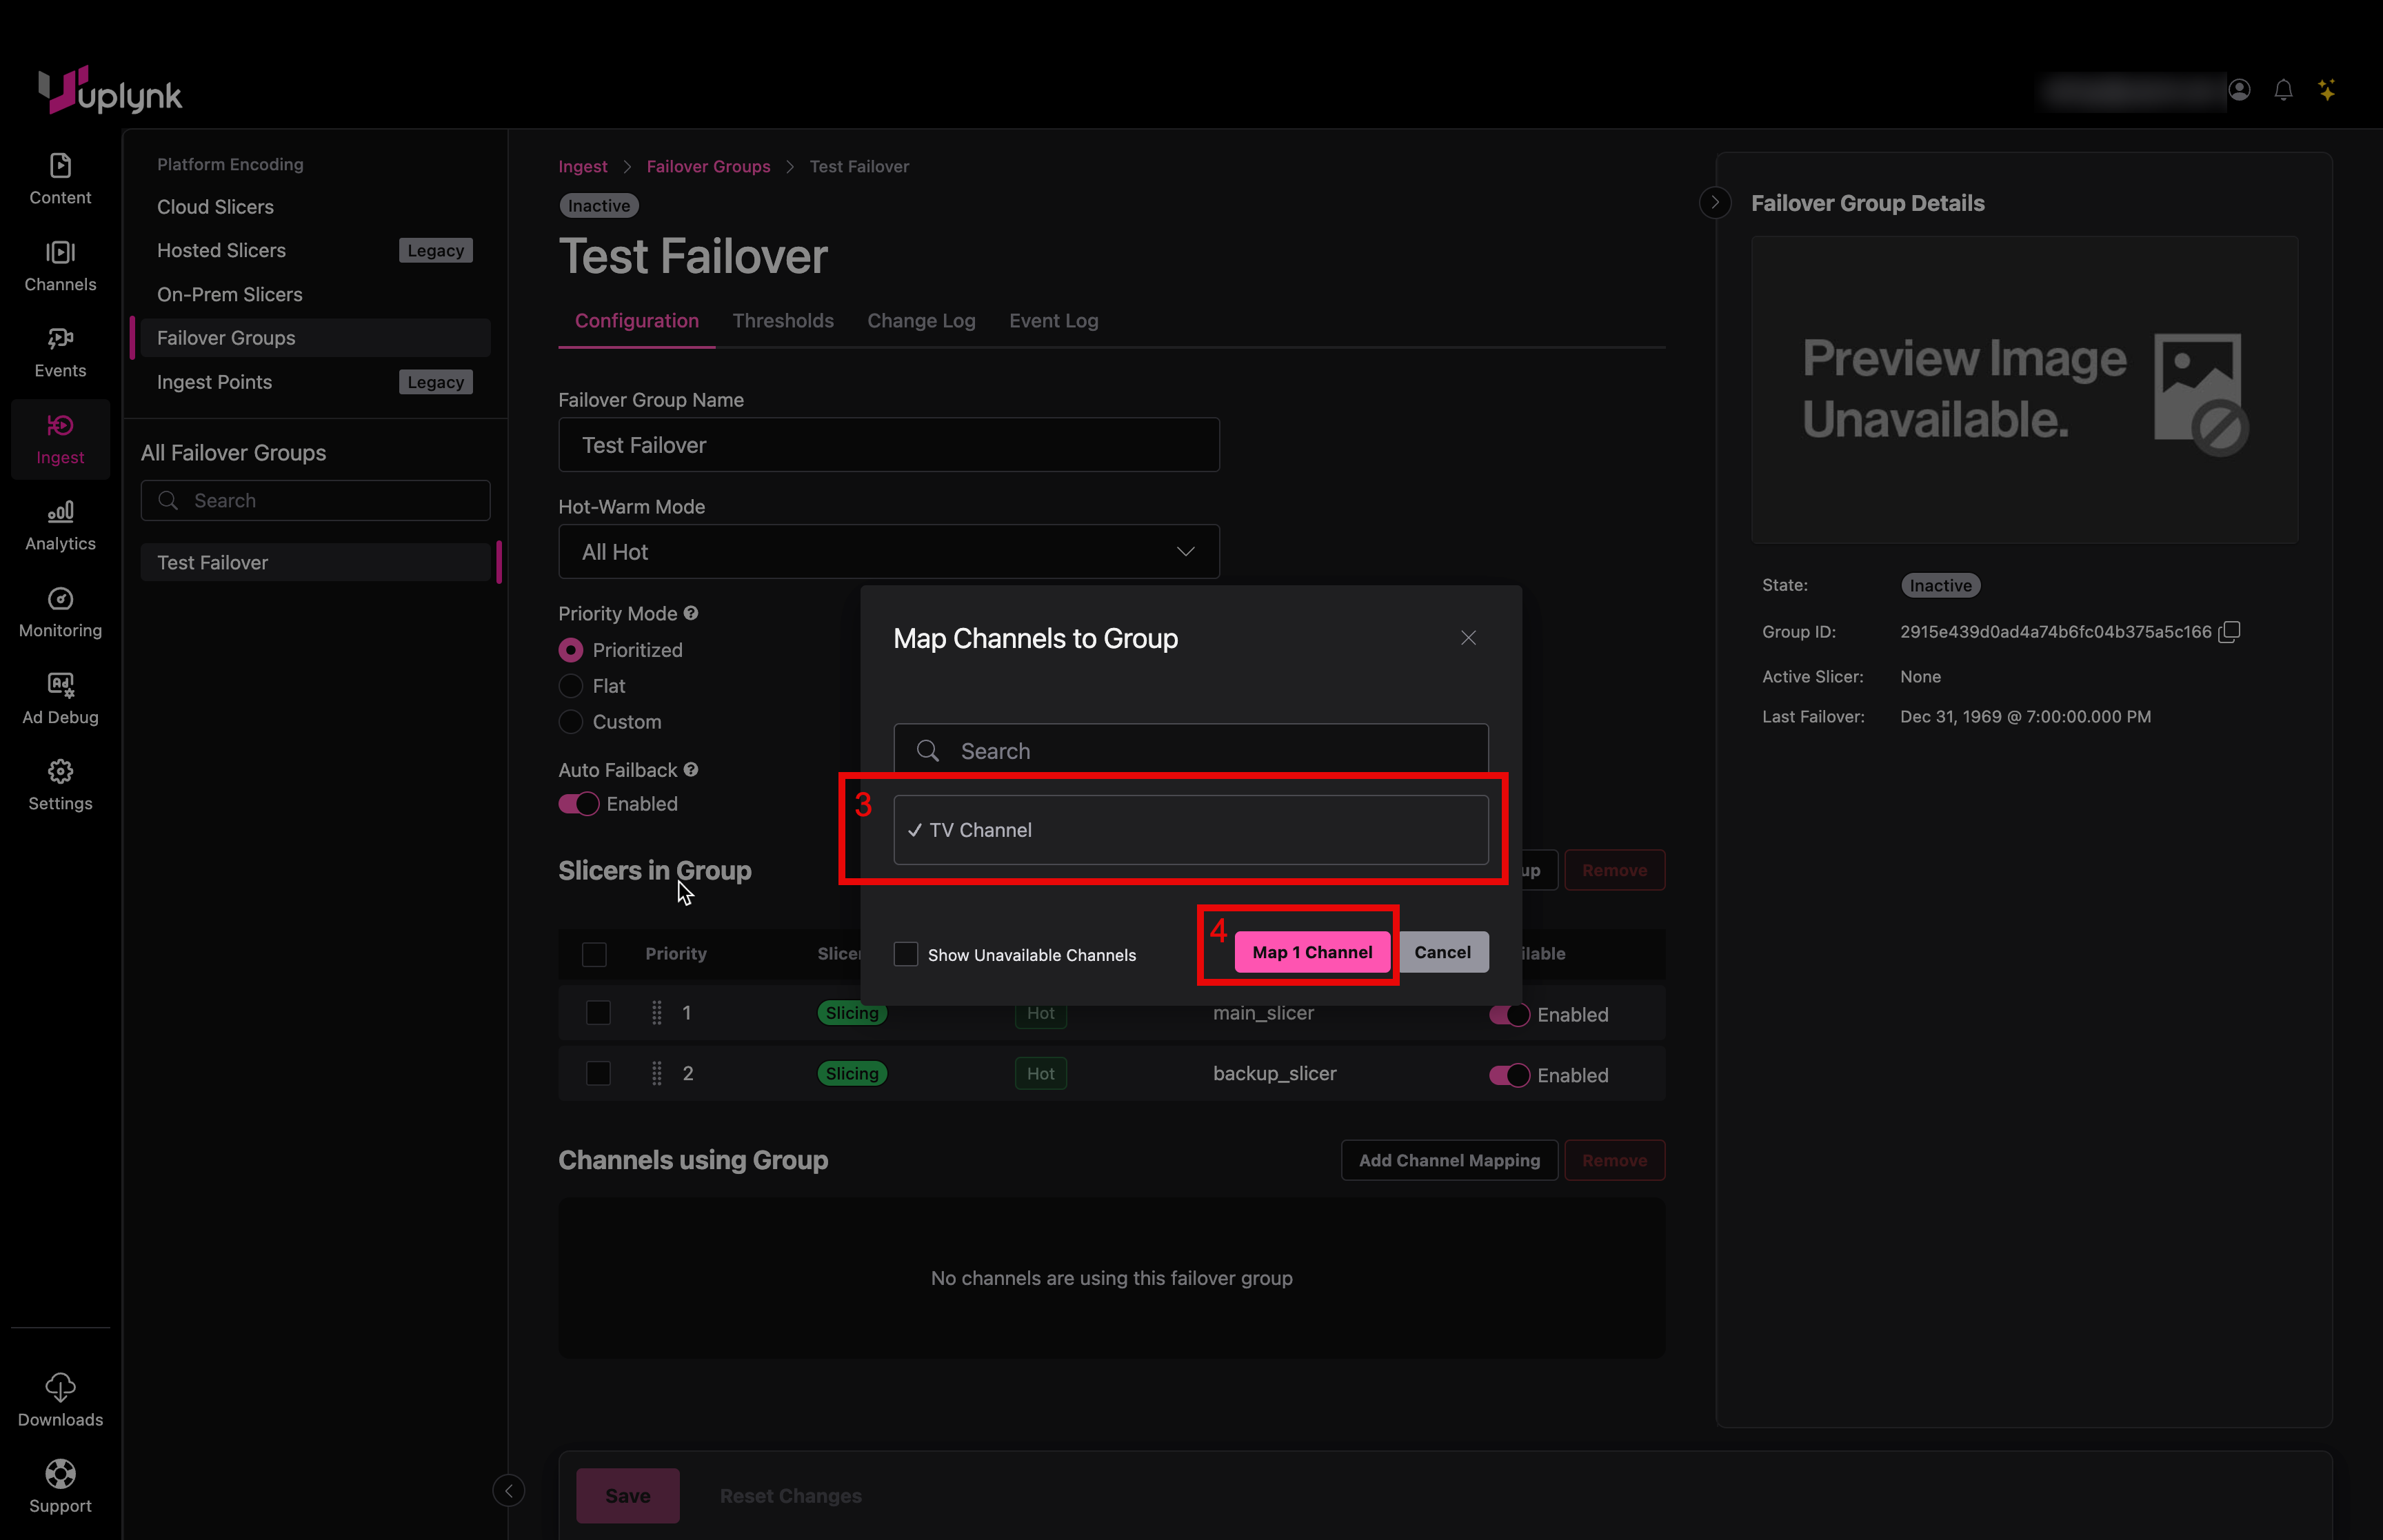Open the notifications bell
Screen dimensions: 2383x1540
(2283, 90)
